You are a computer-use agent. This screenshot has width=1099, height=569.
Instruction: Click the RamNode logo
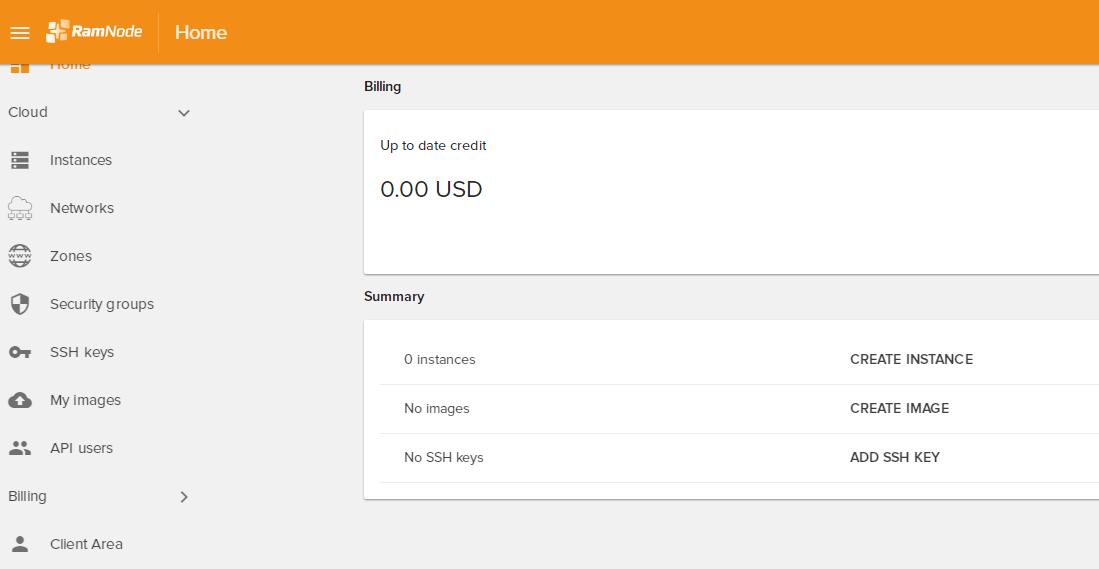(95, 32)
